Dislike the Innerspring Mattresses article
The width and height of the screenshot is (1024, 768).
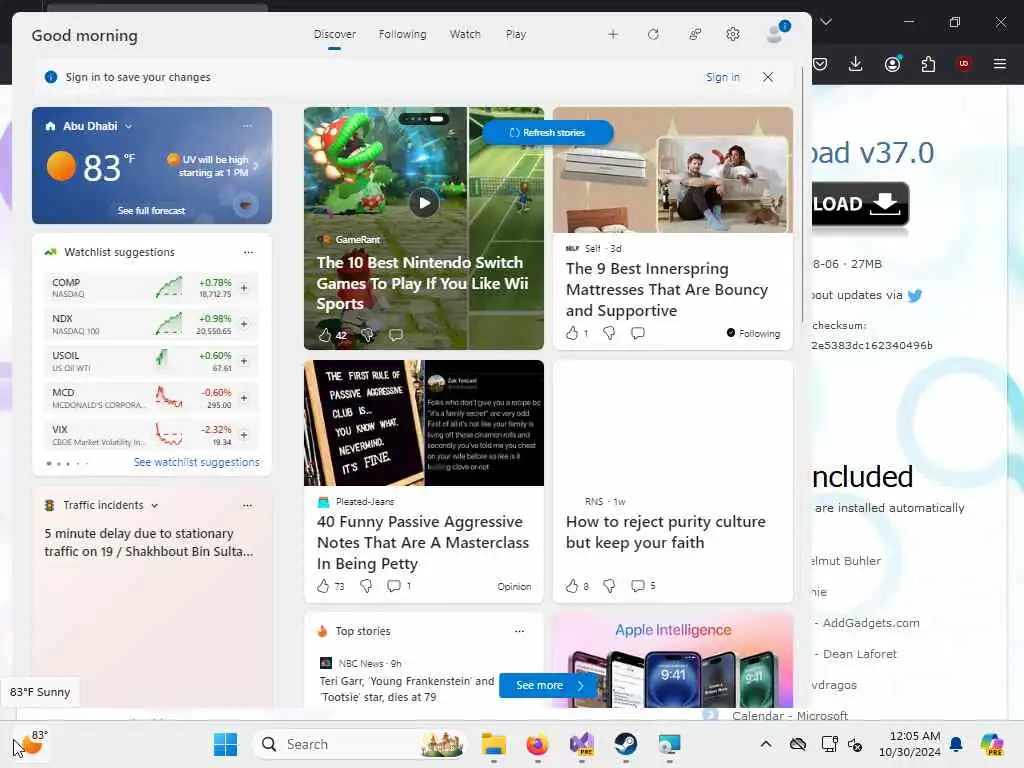coord(609,333)
